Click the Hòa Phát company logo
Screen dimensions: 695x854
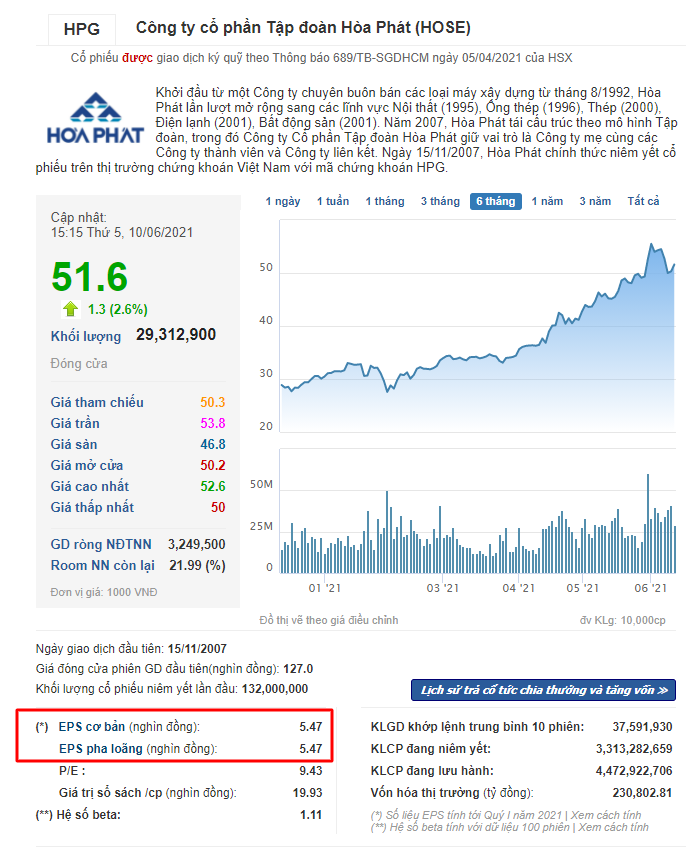pos(95,119)
